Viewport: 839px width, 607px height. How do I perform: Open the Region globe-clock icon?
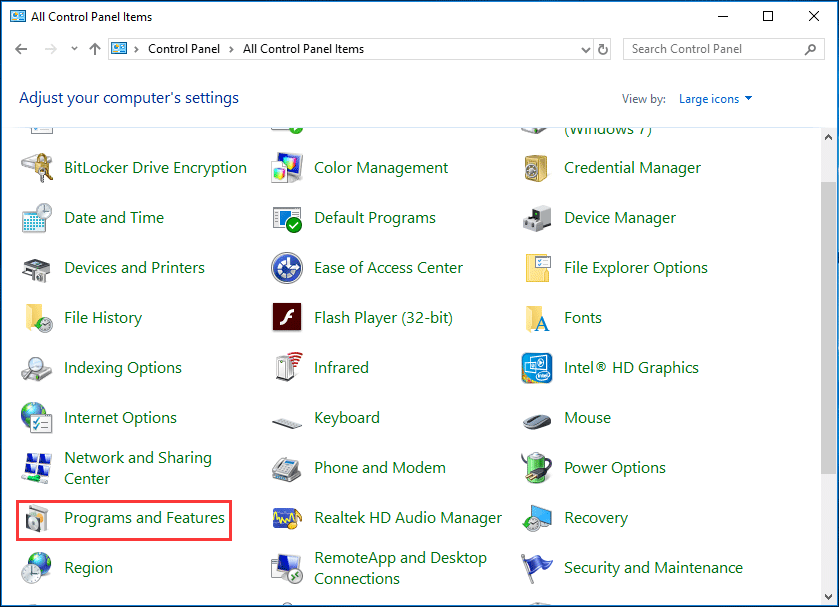[x=36, y=567]
